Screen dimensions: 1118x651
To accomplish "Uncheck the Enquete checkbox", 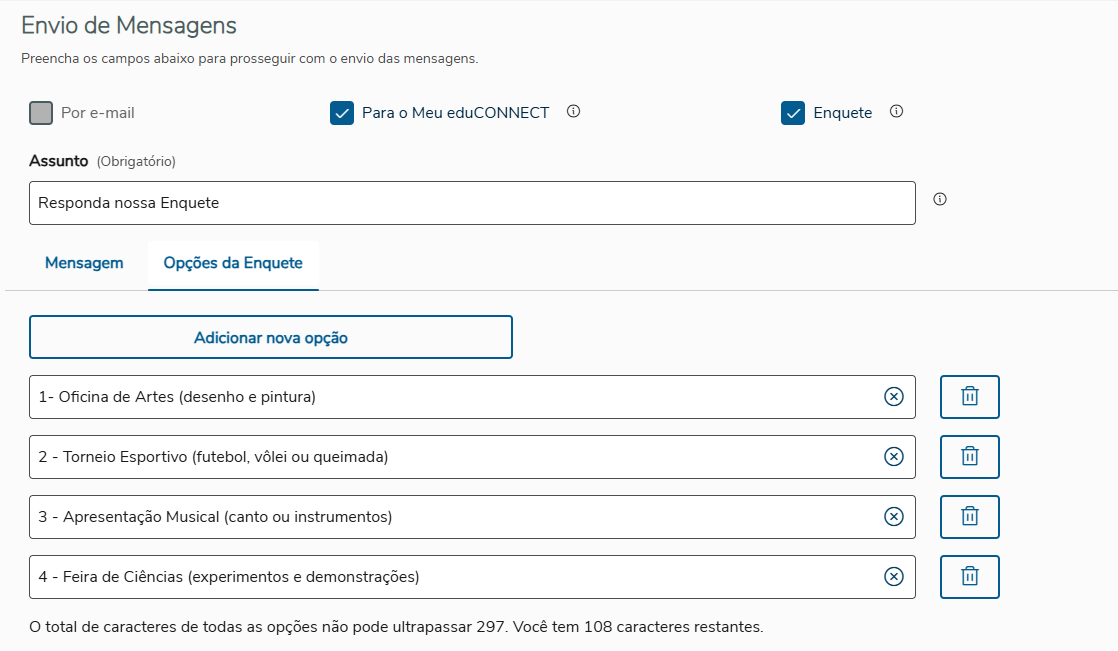I will [x=793, y=113].
